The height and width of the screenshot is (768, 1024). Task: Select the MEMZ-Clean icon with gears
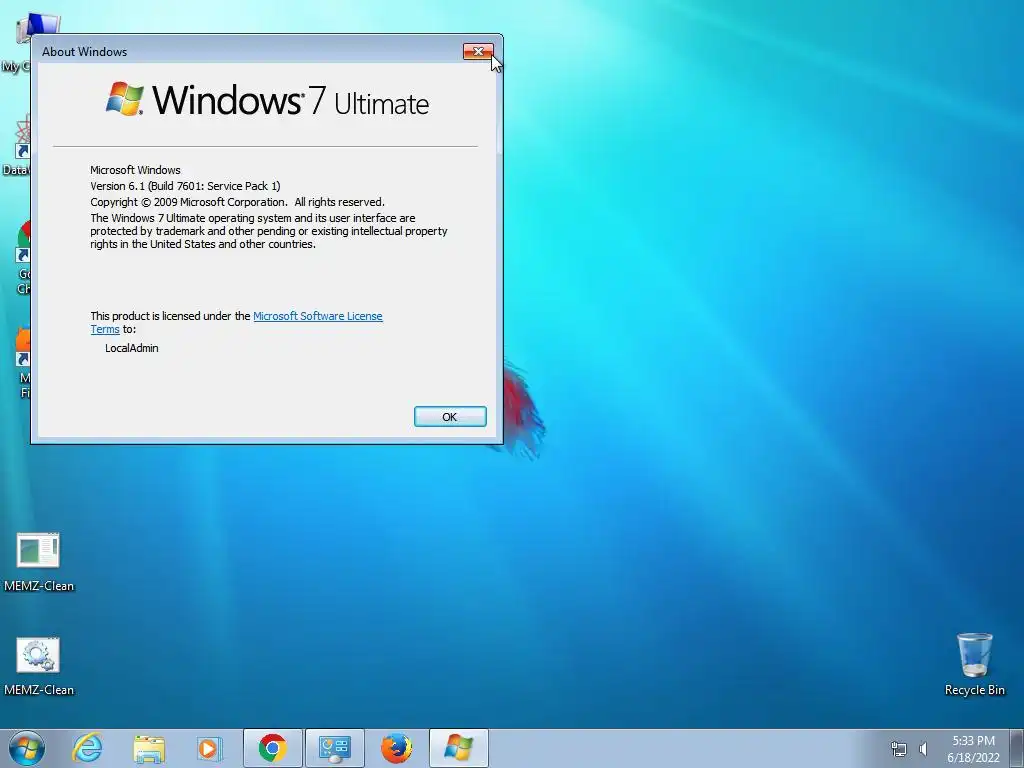[39, 666]
